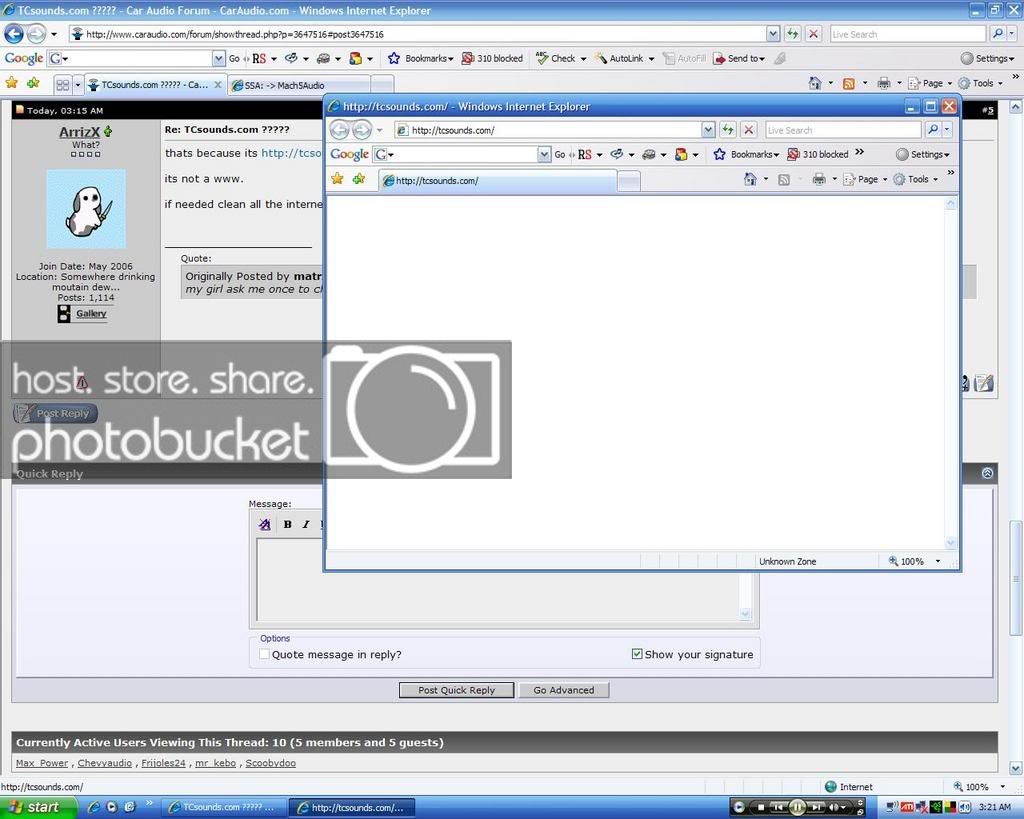The image size is (1024, 819).
Task: Go back in the main CarAudio browser window
Action: [14, 33]
